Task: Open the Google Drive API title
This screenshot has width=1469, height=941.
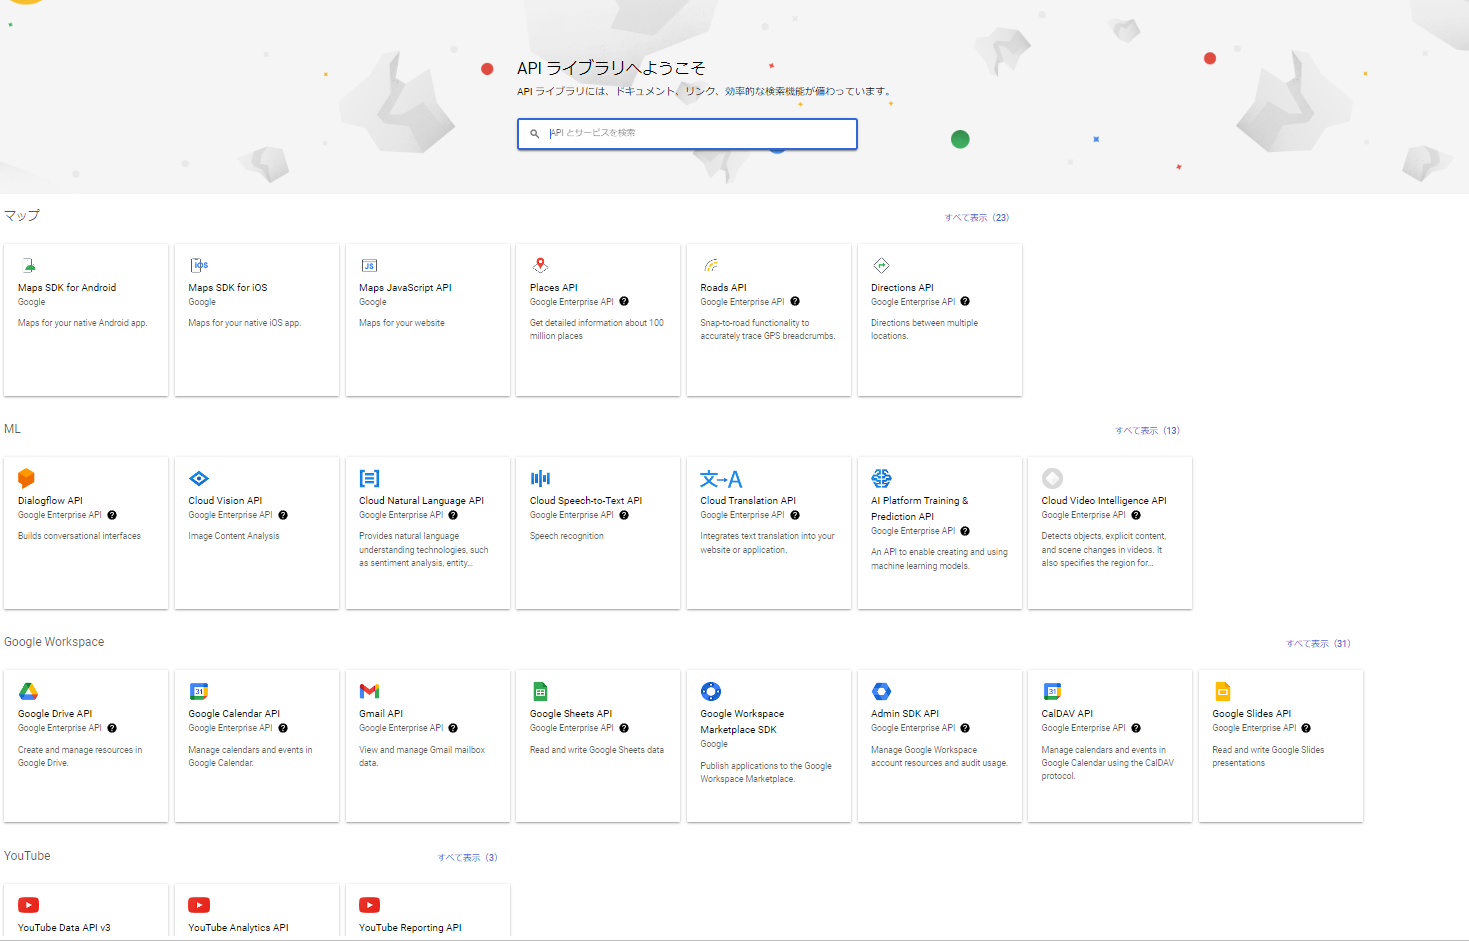Action: [55, 713]
